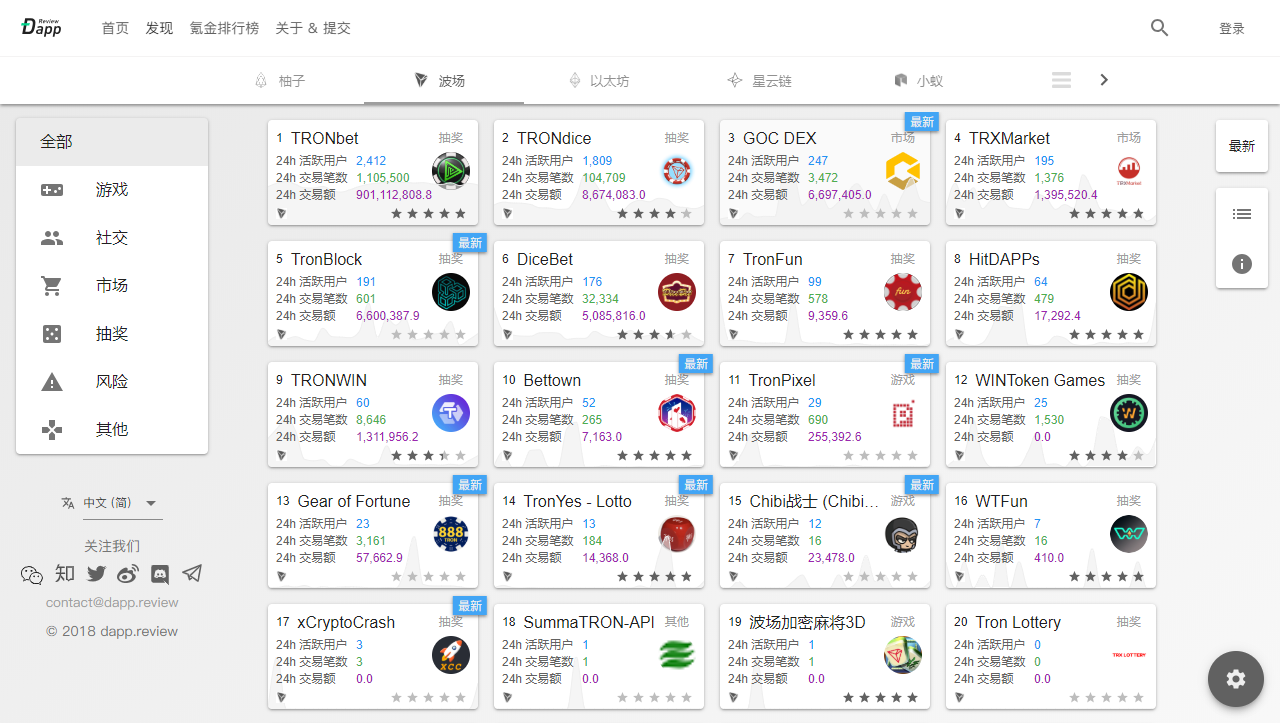Select the 星云链 chain tab

coord(759,81)
